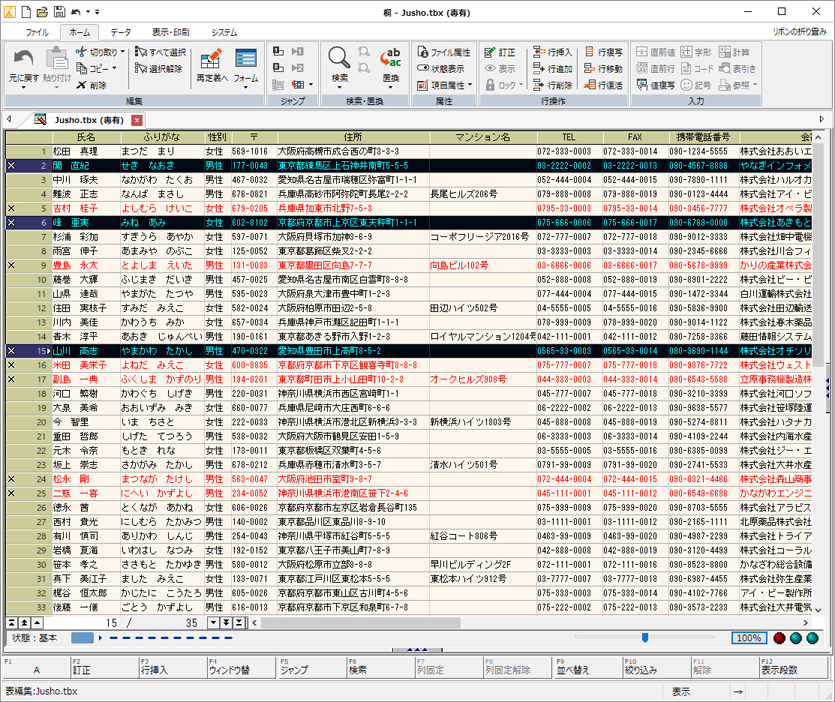Toggle selection mark of row 2

[x=11, y=166]
